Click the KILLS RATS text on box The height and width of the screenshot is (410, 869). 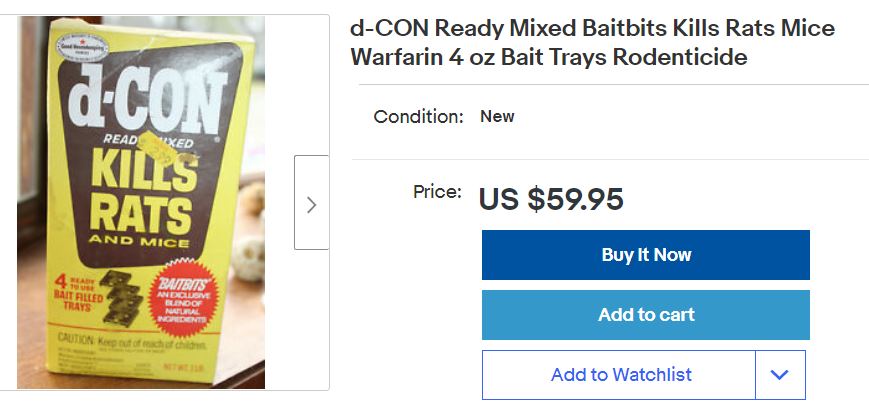pyautogui.click(x=142, y=190)
